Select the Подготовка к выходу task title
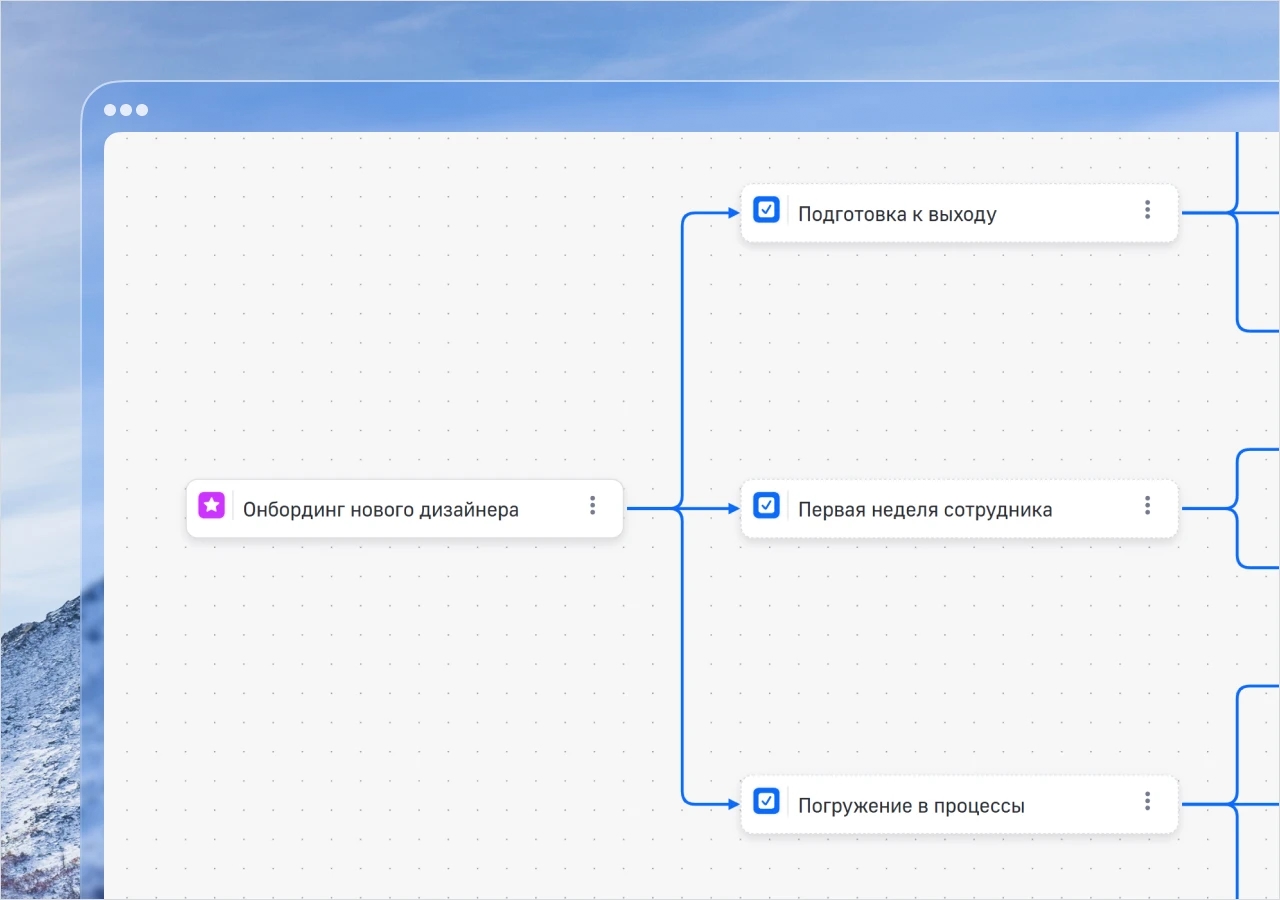 [897, 214]
